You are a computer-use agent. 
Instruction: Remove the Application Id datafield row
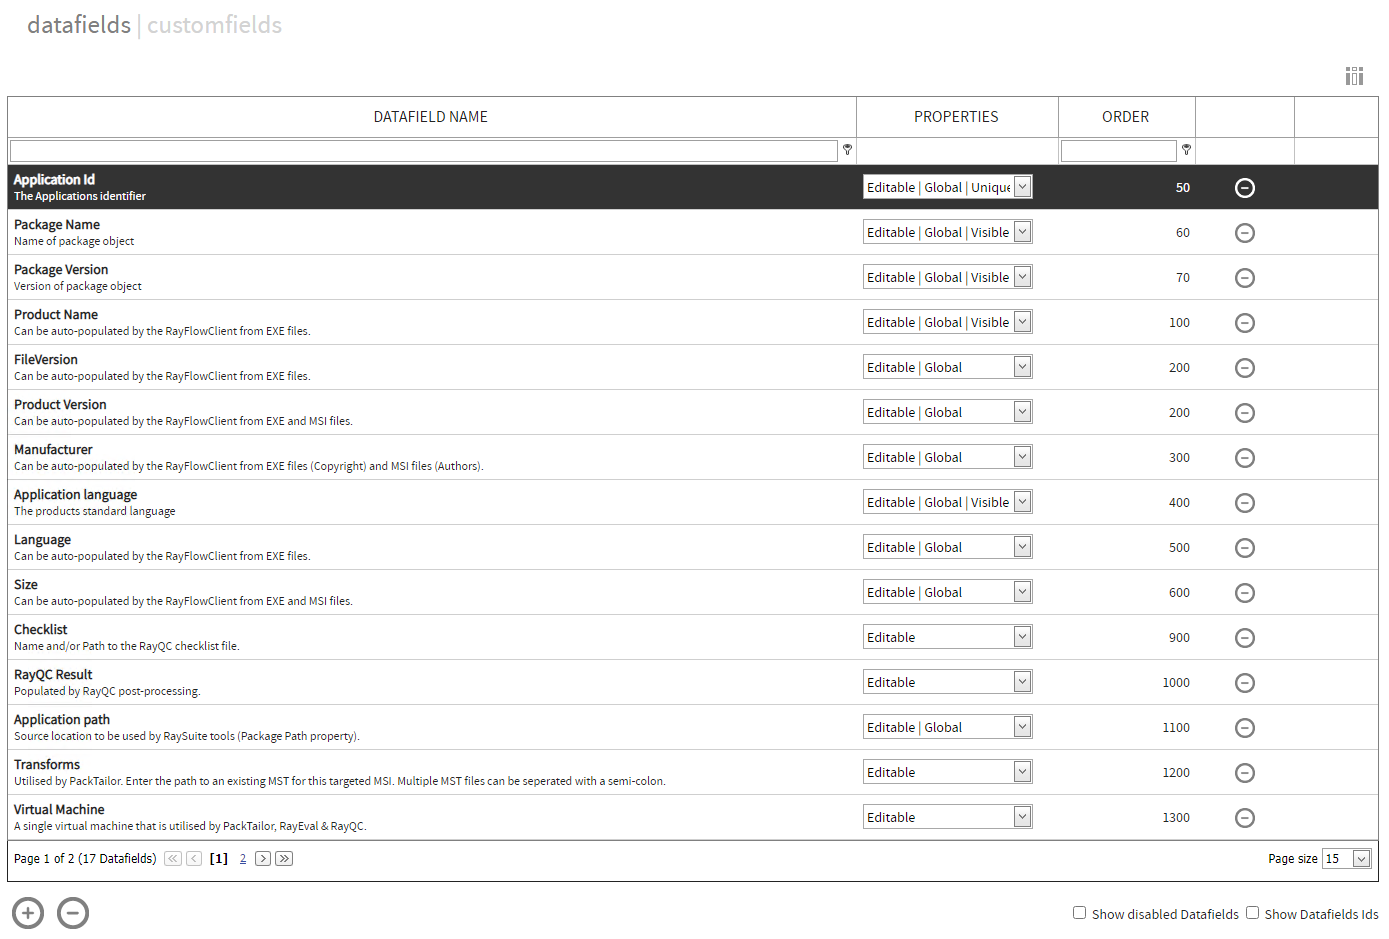1244,188
